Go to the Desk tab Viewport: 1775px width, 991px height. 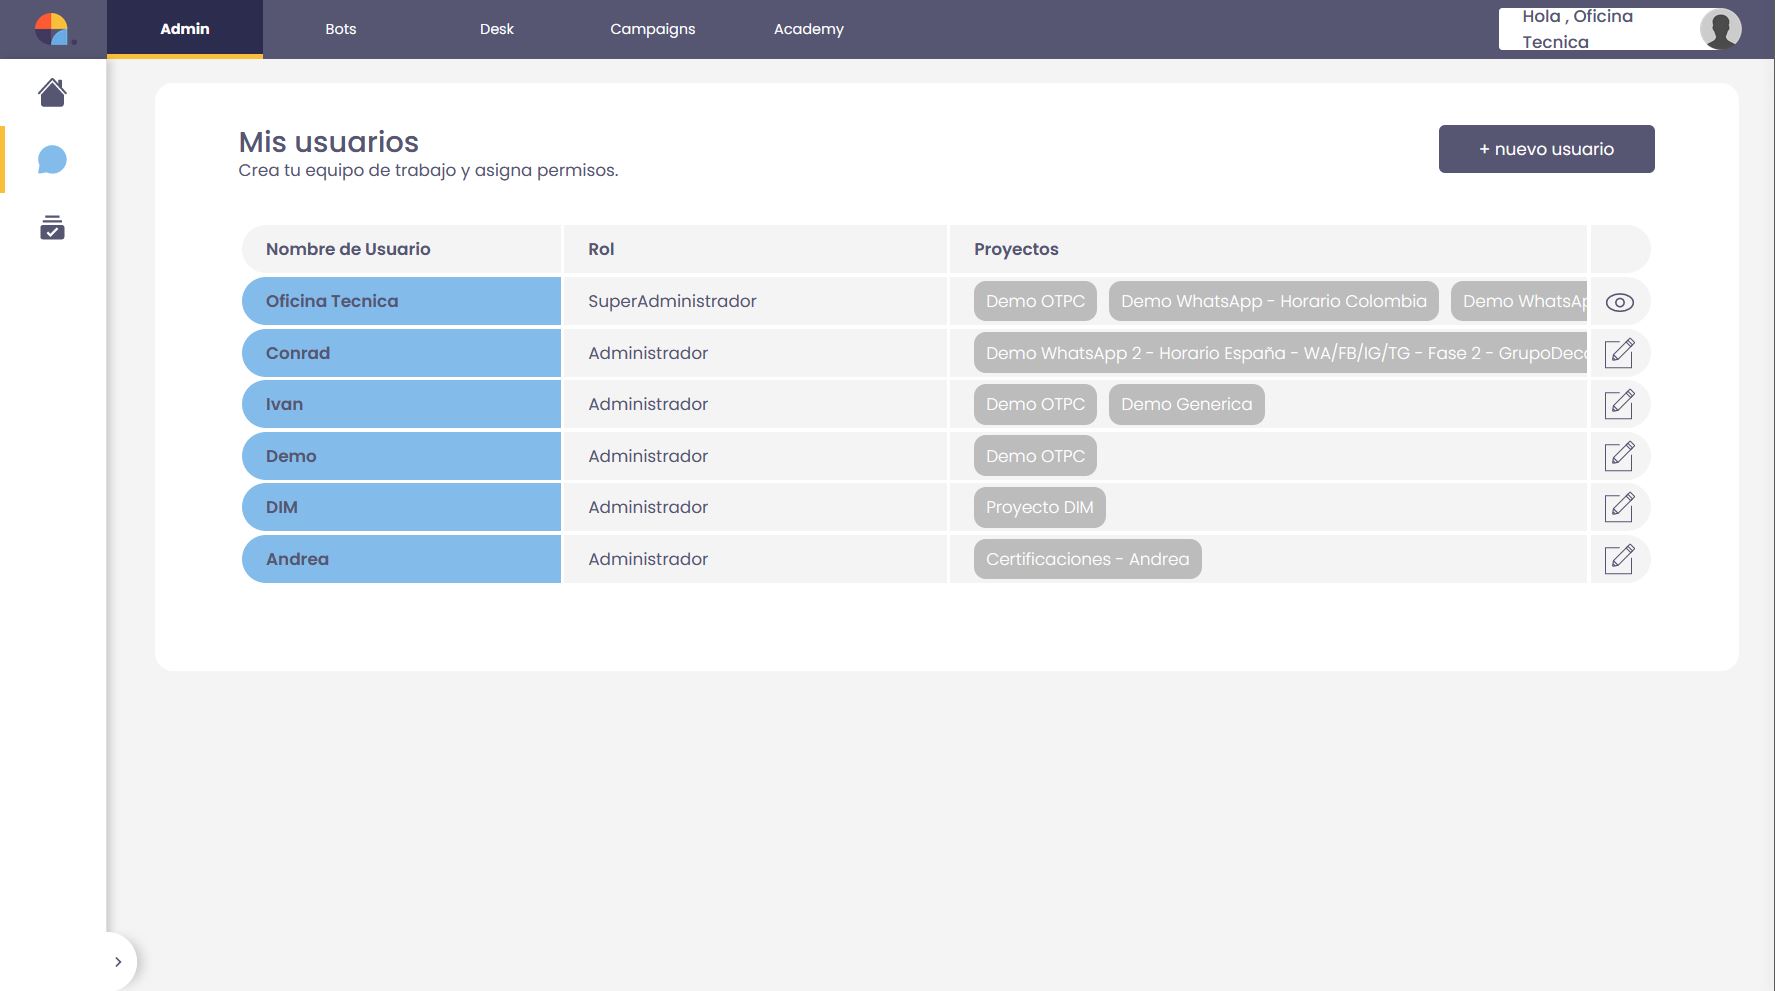click(x=496, y=29)
